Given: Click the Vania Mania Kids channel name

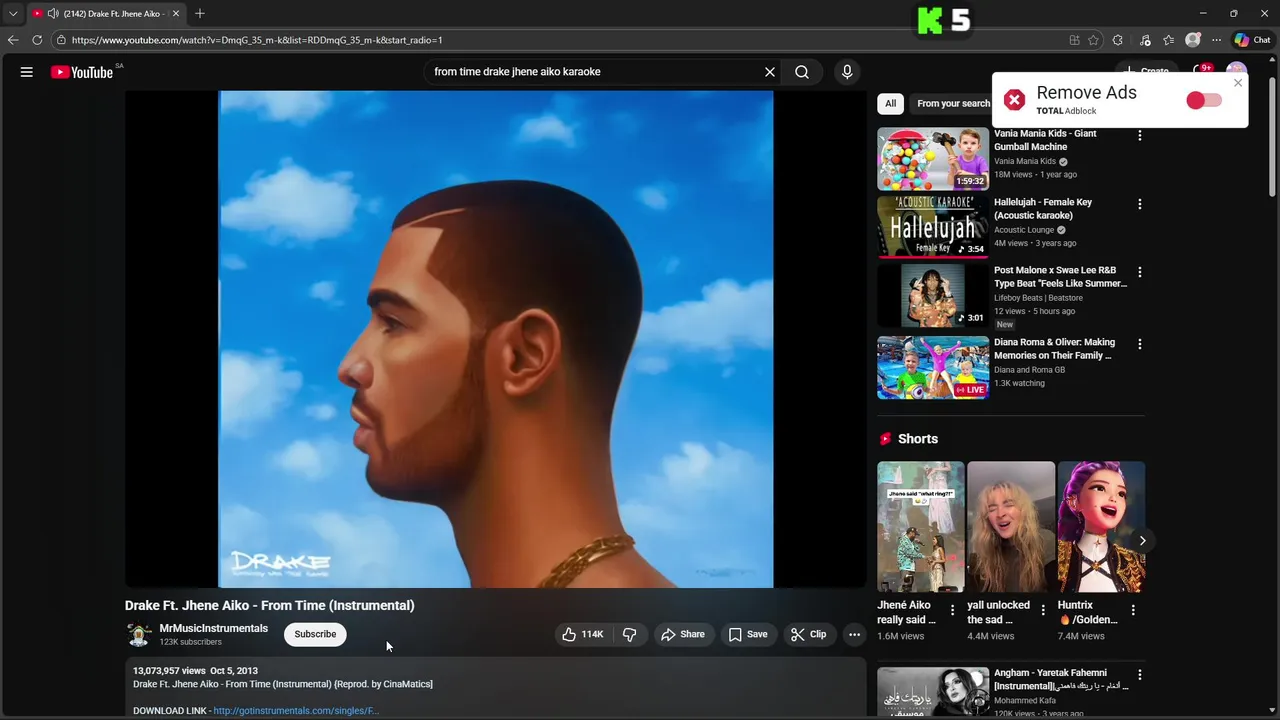Looking at the screenshot, I should pos(1025,161).
